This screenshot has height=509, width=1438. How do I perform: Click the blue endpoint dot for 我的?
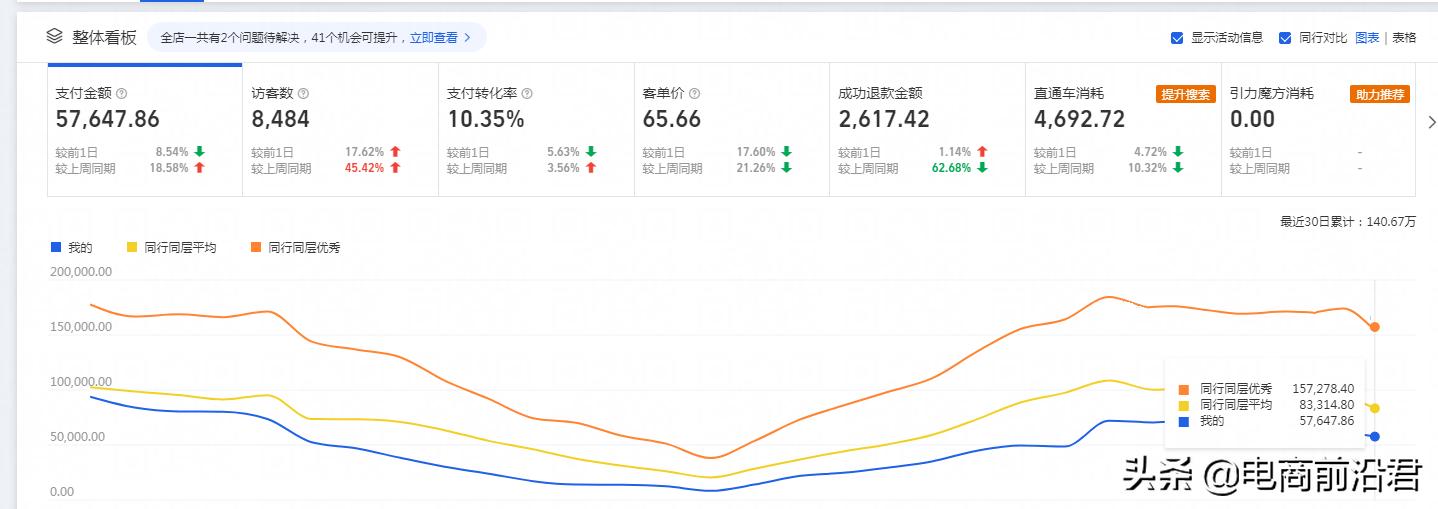1375,436
